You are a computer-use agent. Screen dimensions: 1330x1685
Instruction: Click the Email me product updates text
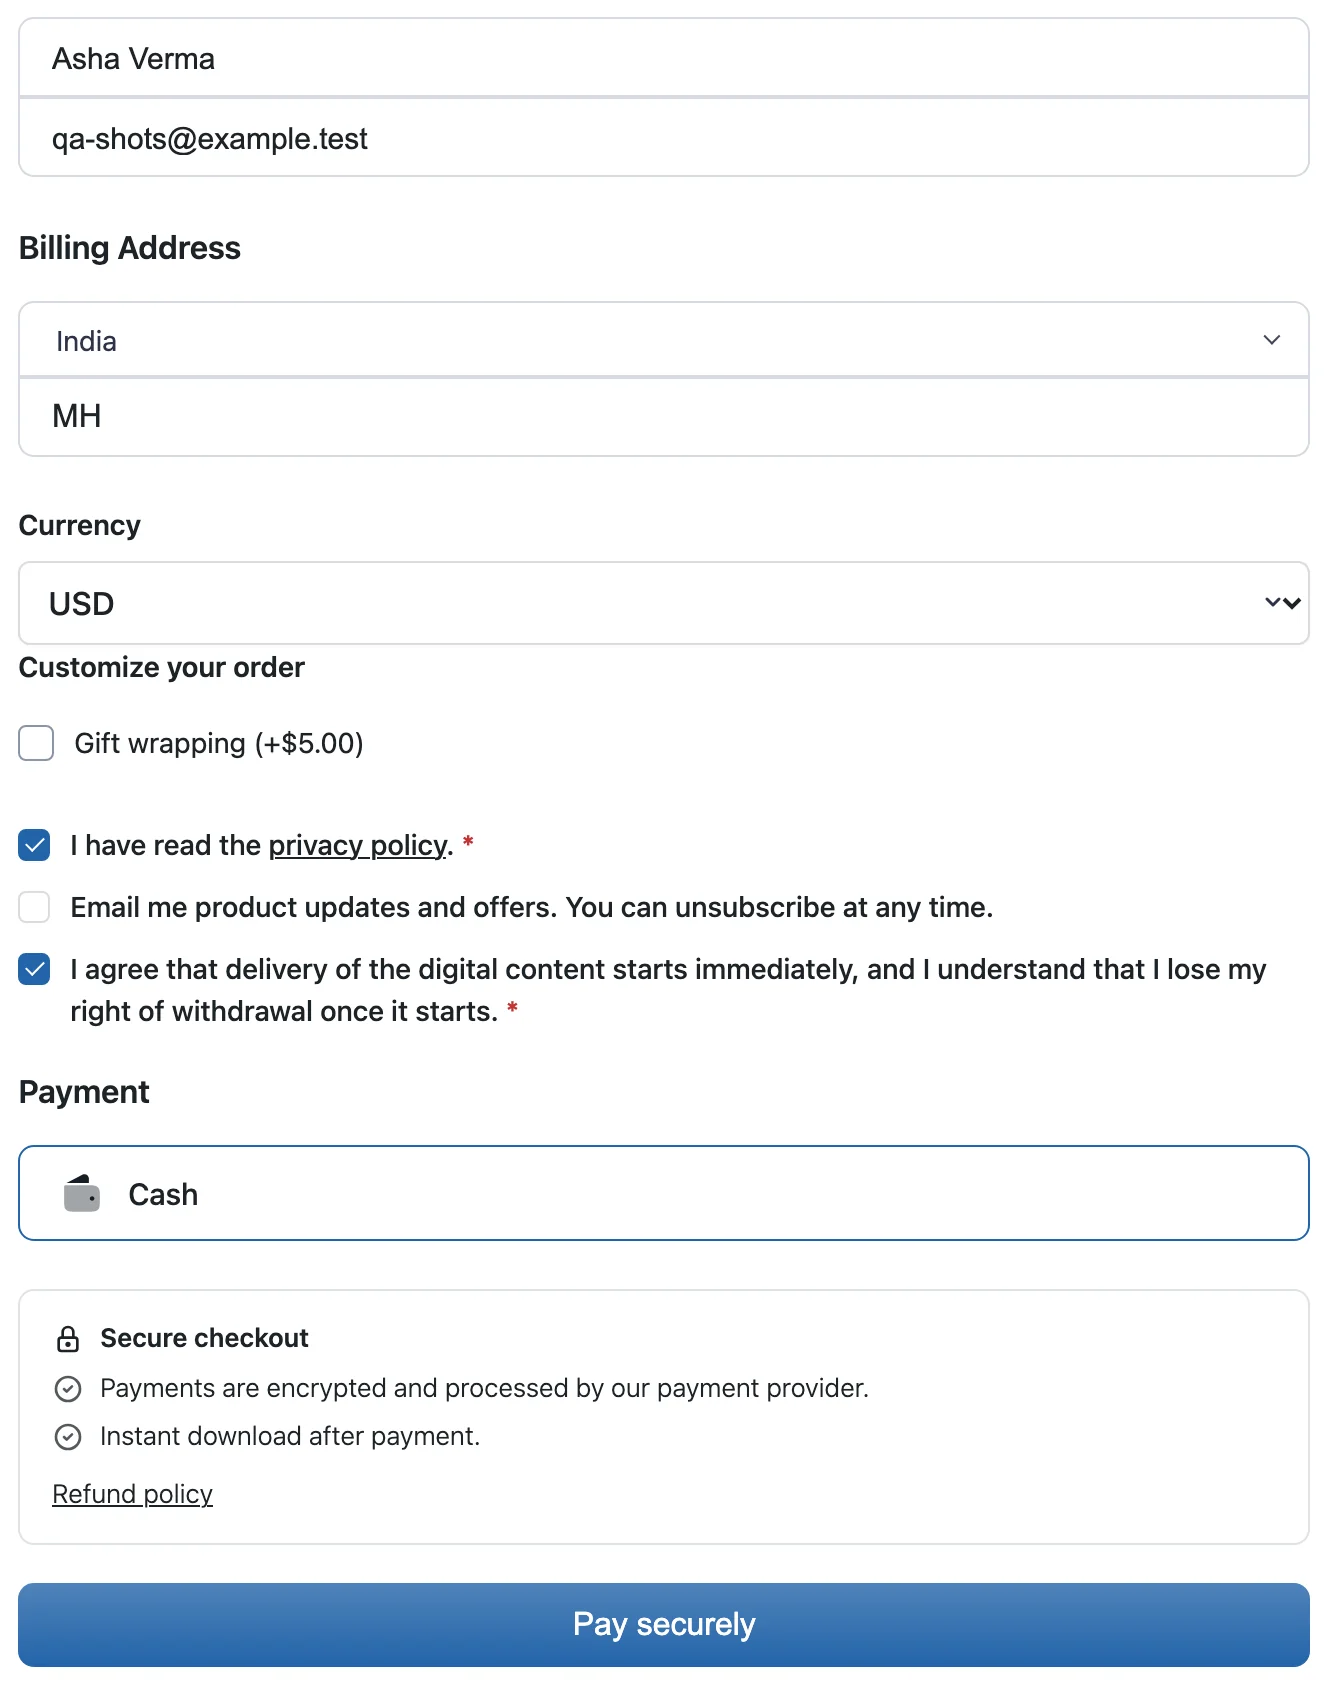point(532,907)
